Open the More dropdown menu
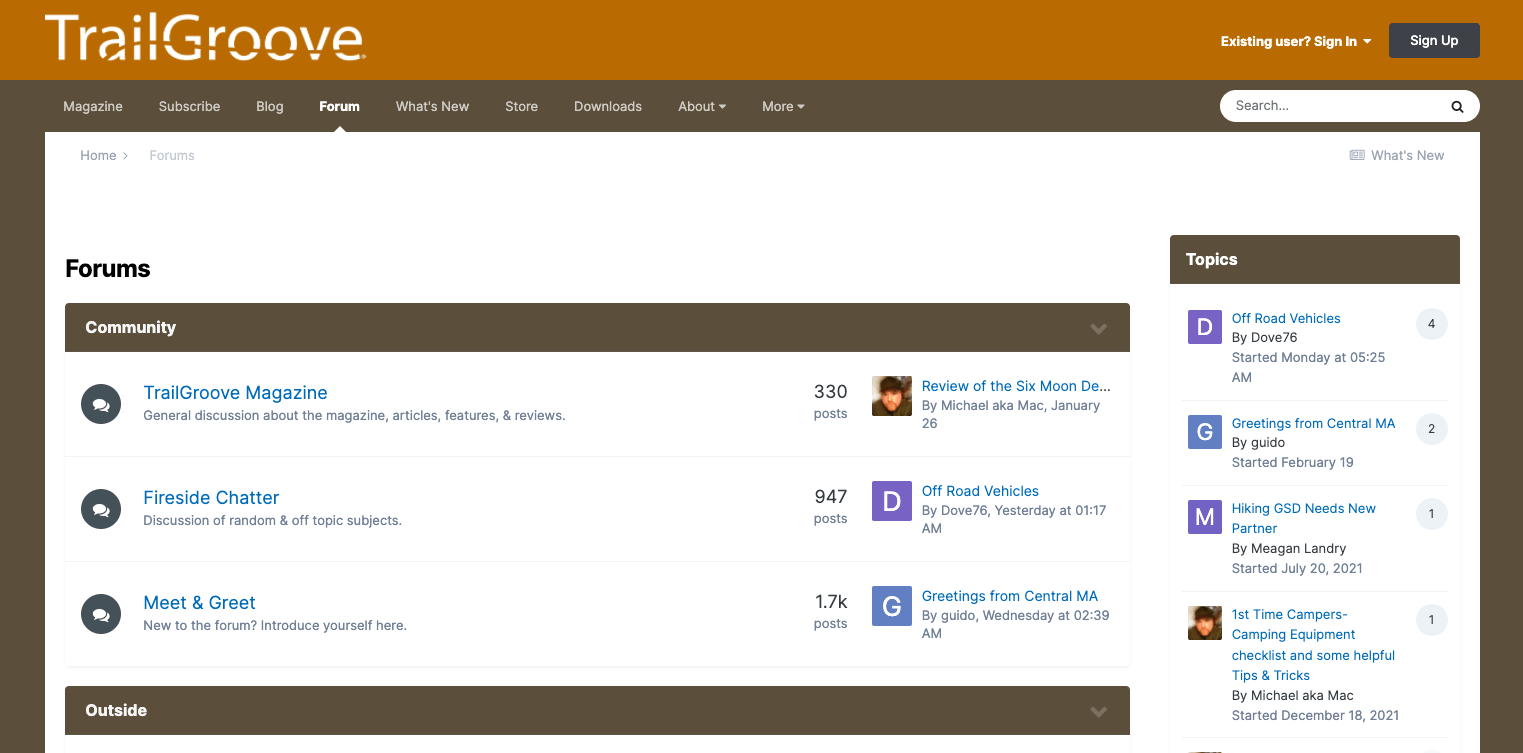This screenshot has height=753, width=1523. 783,106
